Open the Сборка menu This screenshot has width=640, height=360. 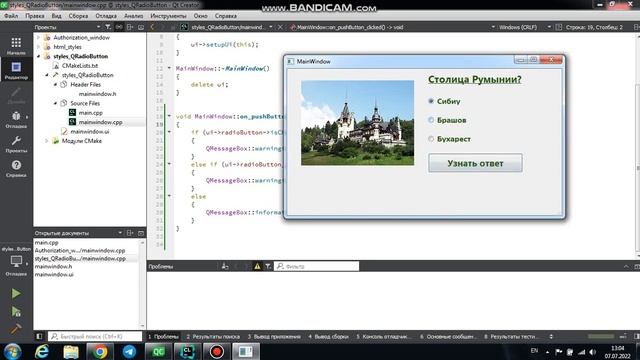pyautogui.click(x=78, y=16)
